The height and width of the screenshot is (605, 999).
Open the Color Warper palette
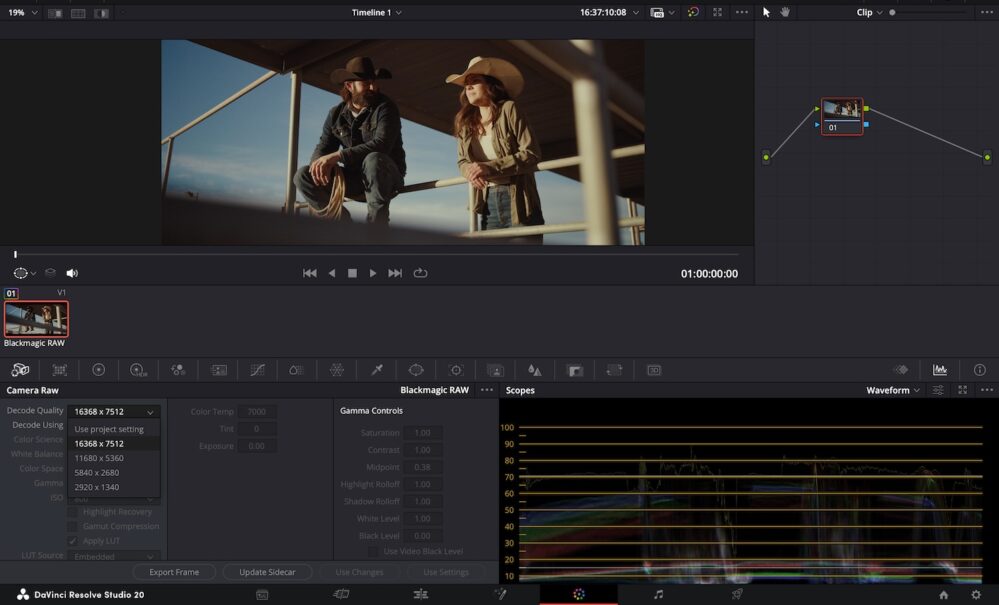337,370
